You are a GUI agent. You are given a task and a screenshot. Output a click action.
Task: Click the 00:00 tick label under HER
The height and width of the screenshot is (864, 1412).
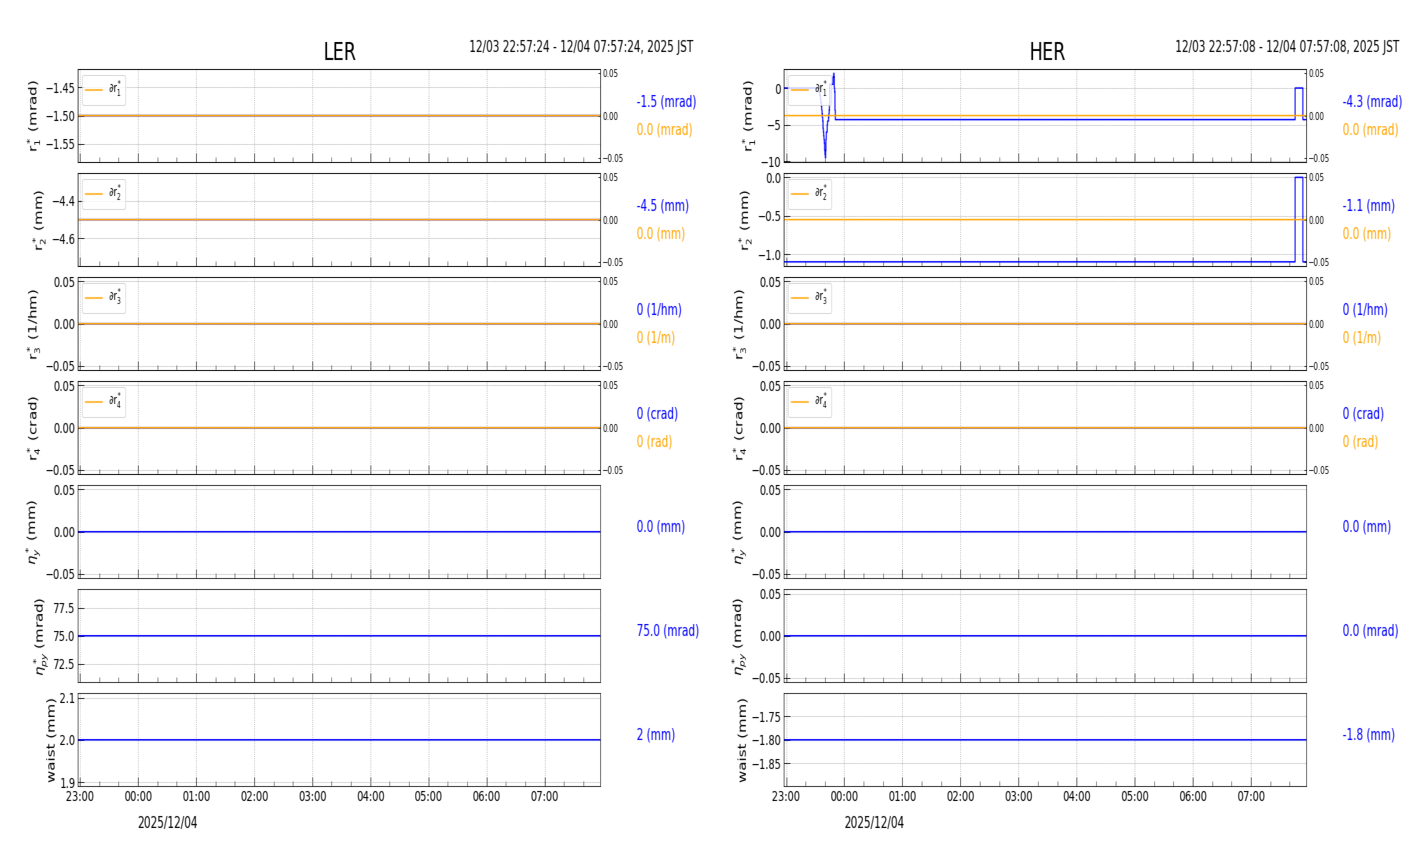tap(844, 797)
